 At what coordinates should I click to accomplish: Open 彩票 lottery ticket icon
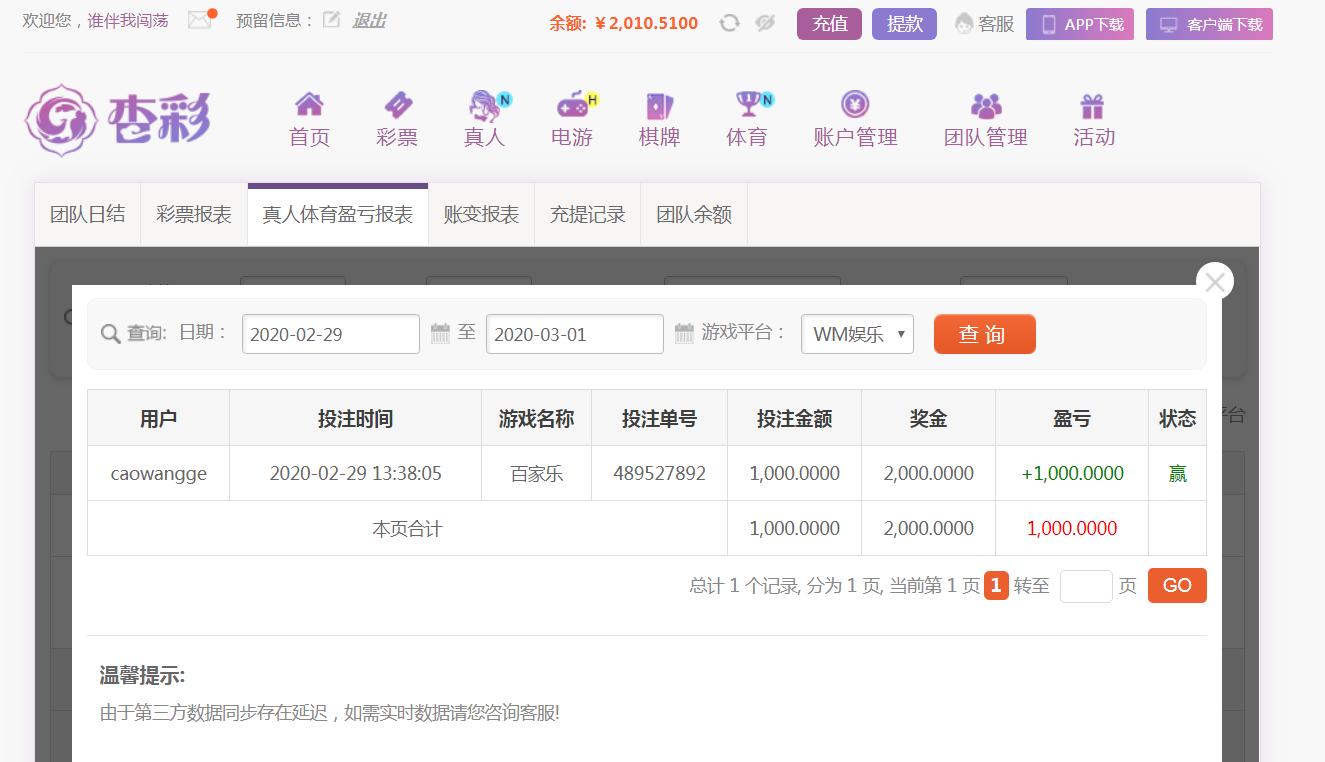[x=397, y=104]
